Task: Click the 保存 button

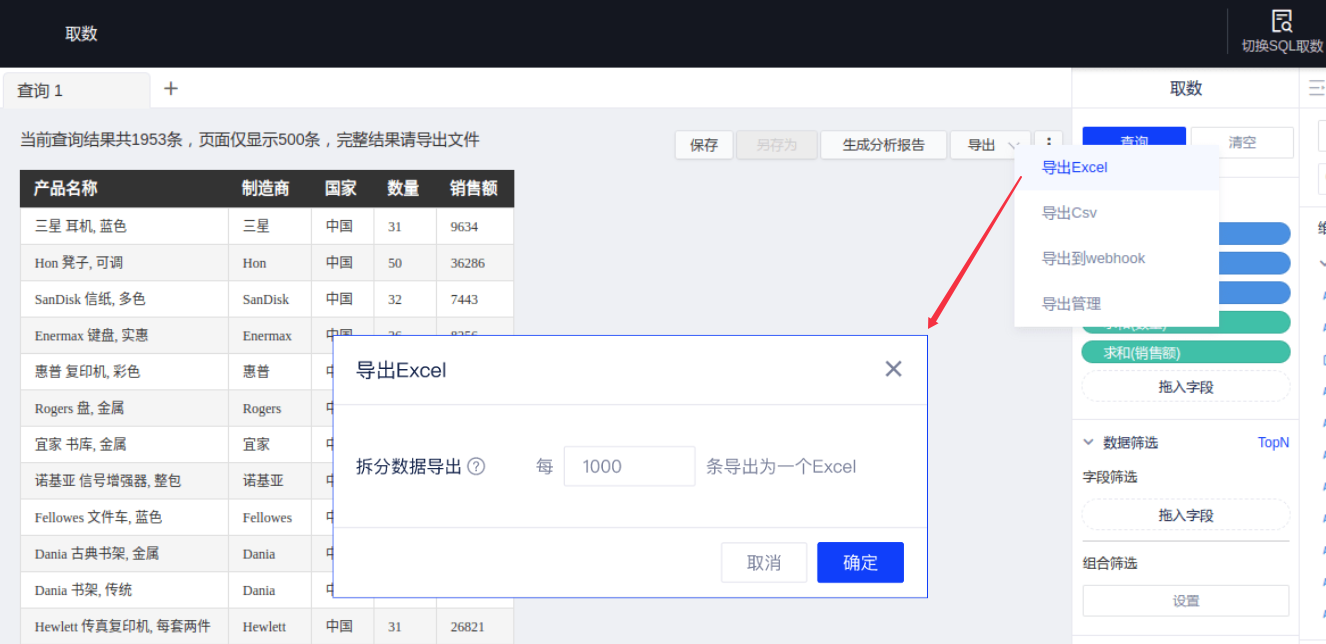Action: point(704,145)
